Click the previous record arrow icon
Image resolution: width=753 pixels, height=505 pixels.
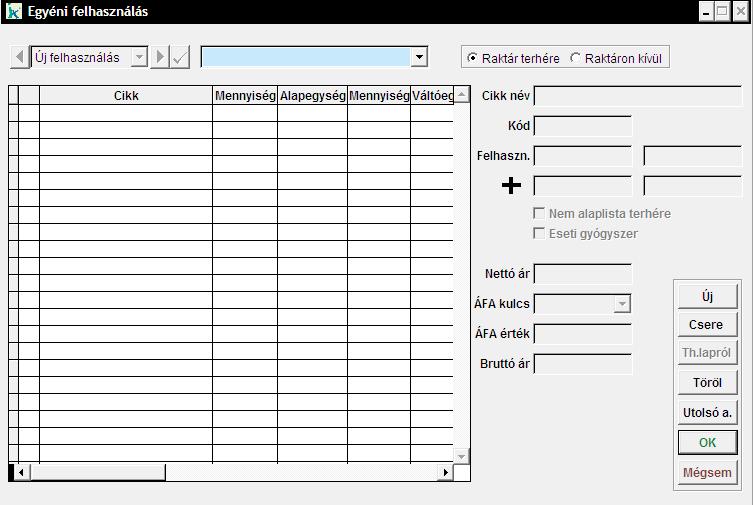point(19,58)
